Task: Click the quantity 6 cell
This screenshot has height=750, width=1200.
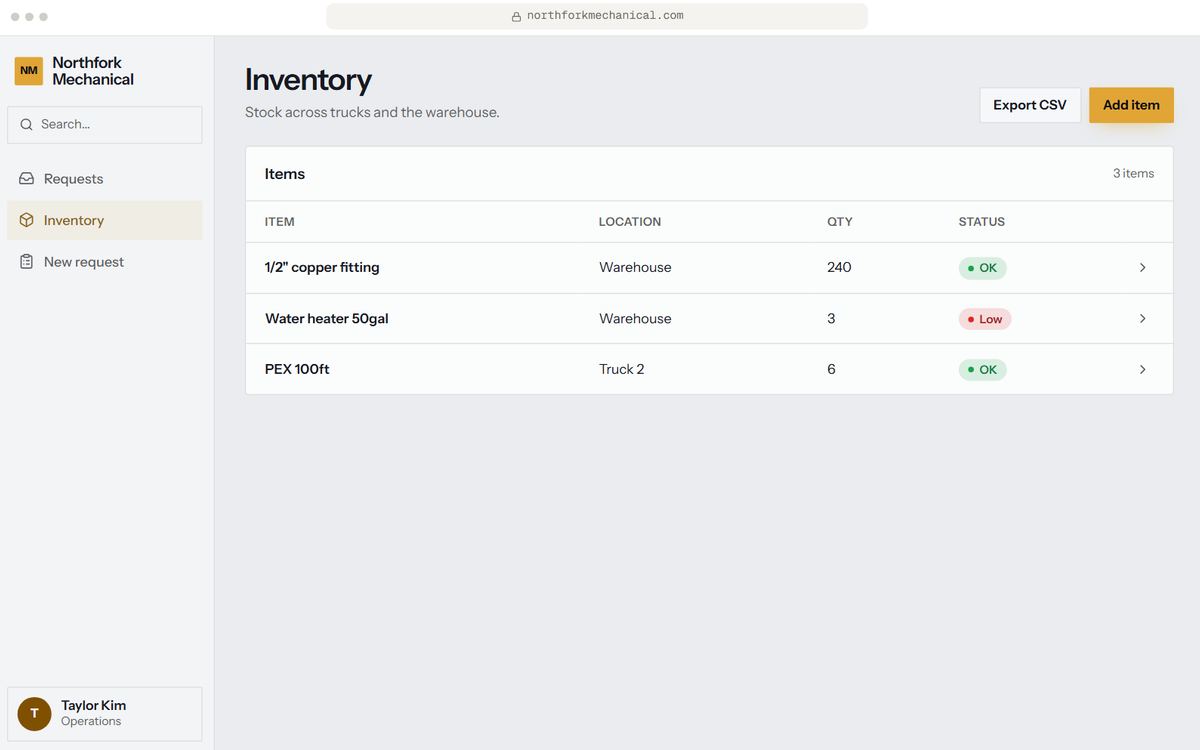Action: [831, 370]
